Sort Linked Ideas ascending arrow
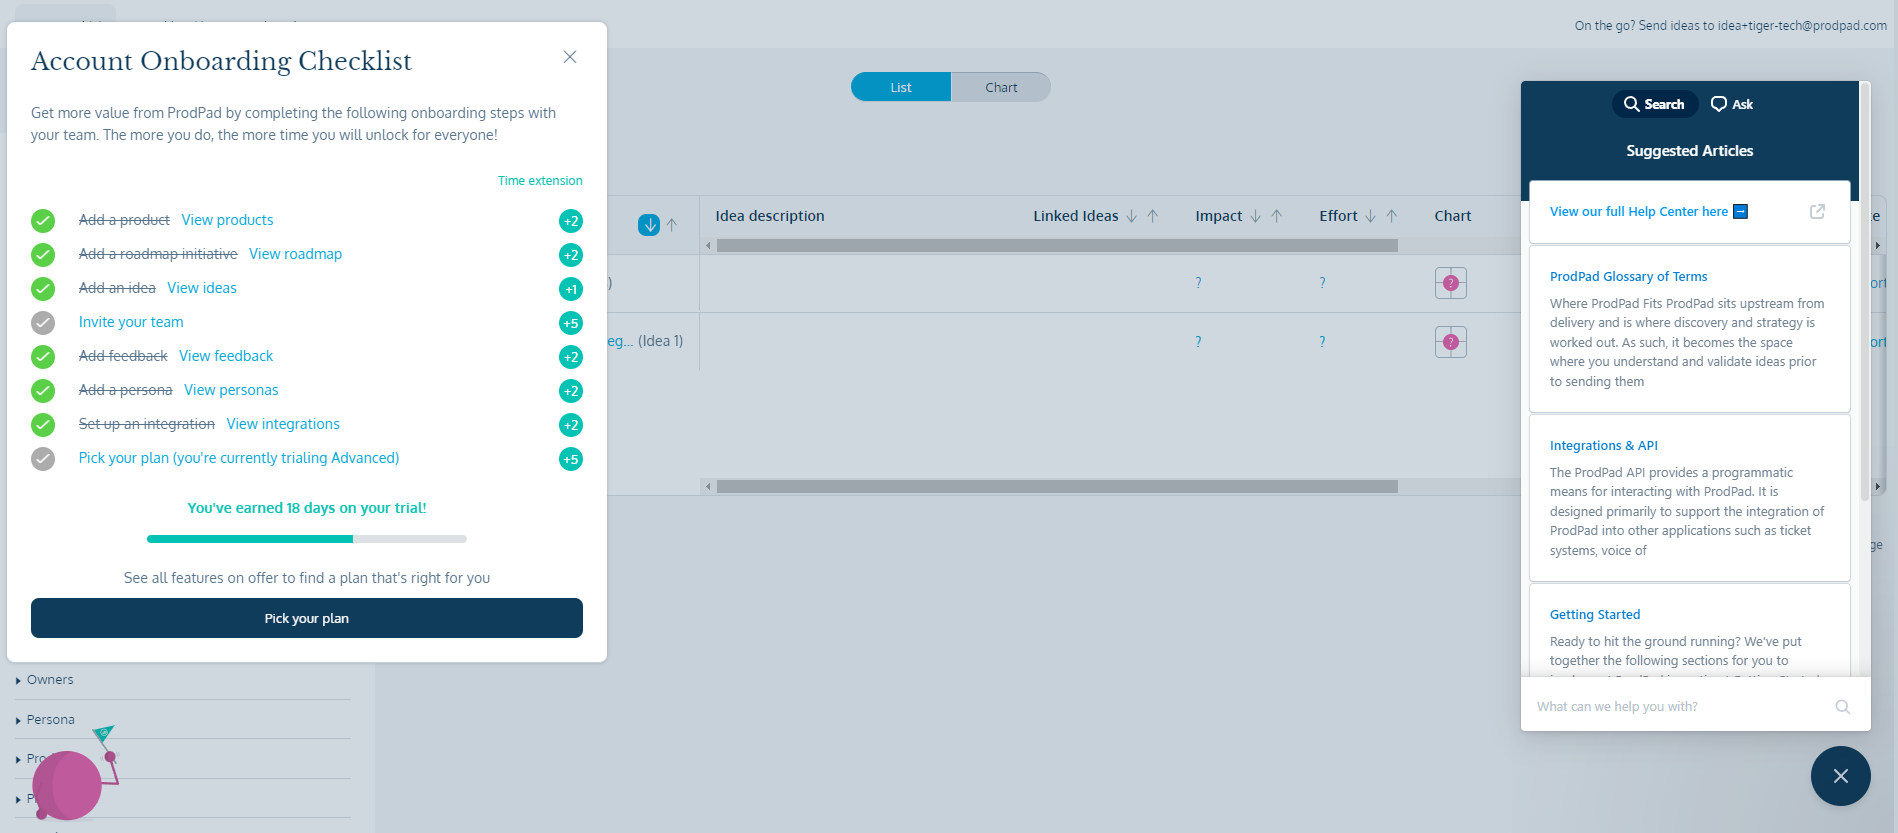Image resolution: width=1898 pixels, height=833 pixels. click(x=1153, y=216)
